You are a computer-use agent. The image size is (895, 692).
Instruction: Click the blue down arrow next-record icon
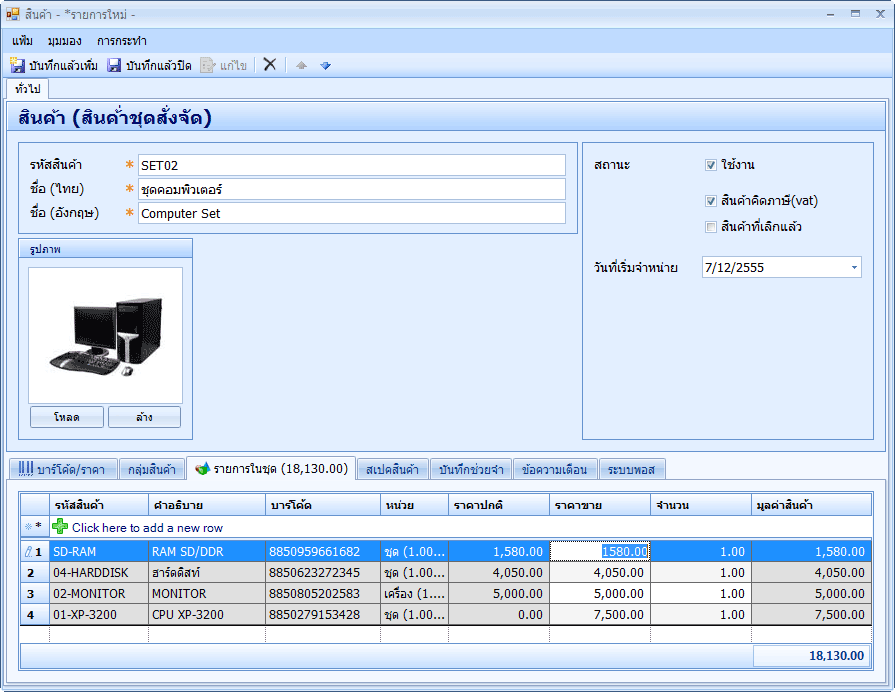tap(325, 65)
